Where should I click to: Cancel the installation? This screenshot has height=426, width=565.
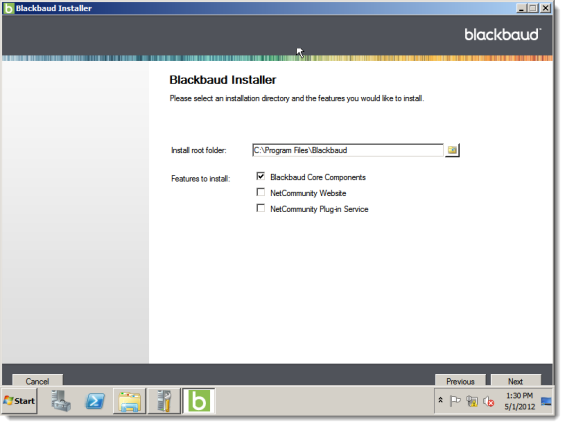[x=37, y=381]
